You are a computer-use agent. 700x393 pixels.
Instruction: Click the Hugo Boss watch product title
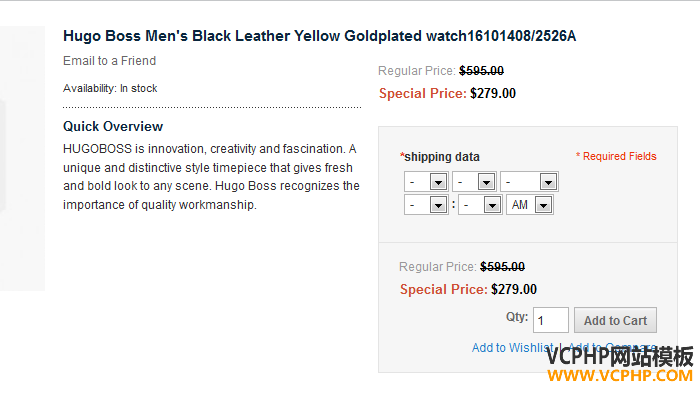319,36
